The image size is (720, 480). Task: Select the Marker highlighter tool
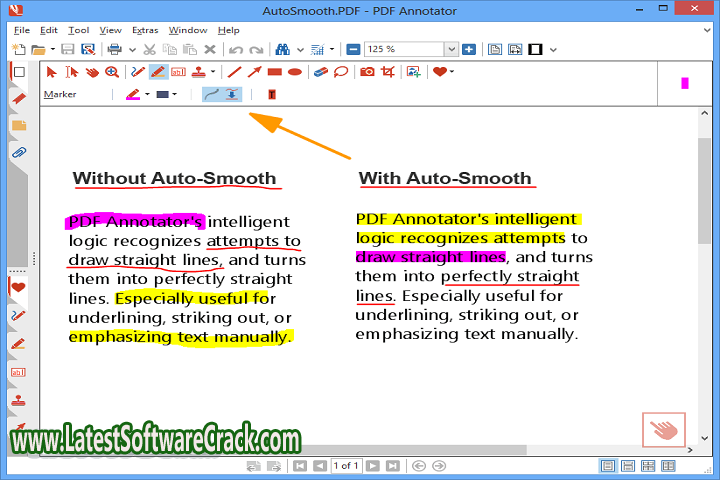coord(158,72)
